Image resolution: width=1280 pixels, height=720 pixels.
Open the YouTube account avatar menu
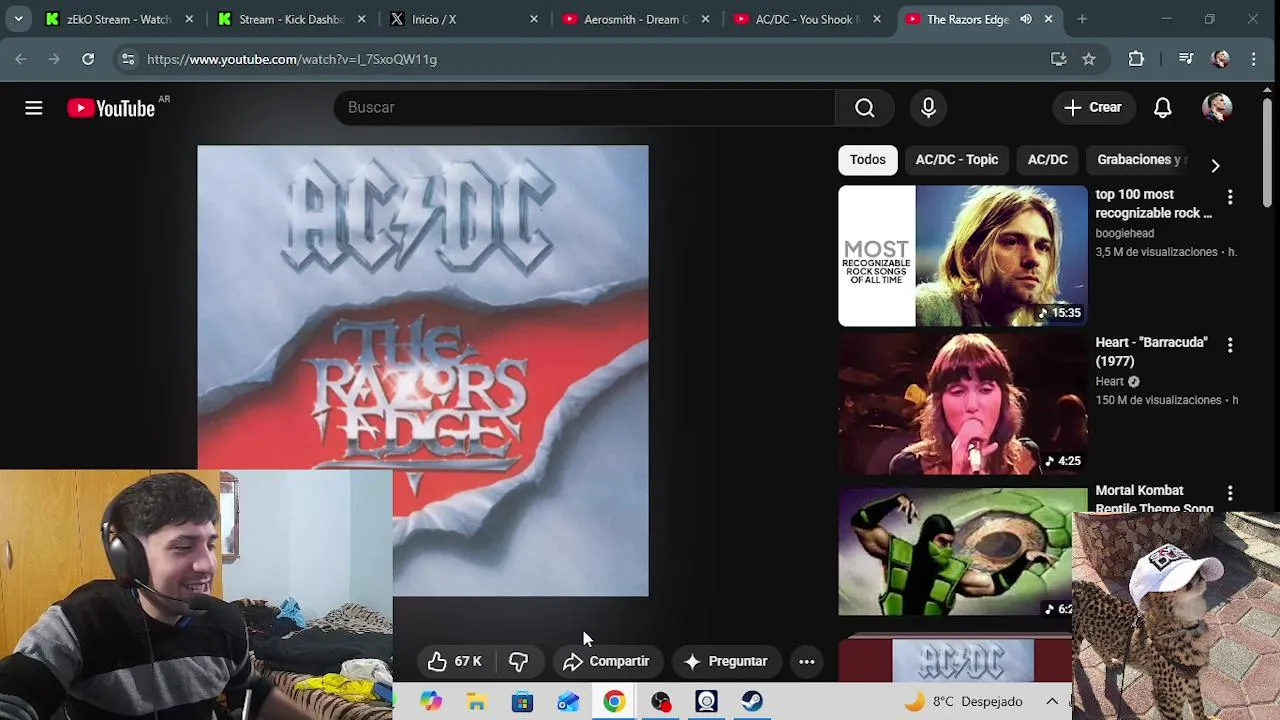point(1217,108)
